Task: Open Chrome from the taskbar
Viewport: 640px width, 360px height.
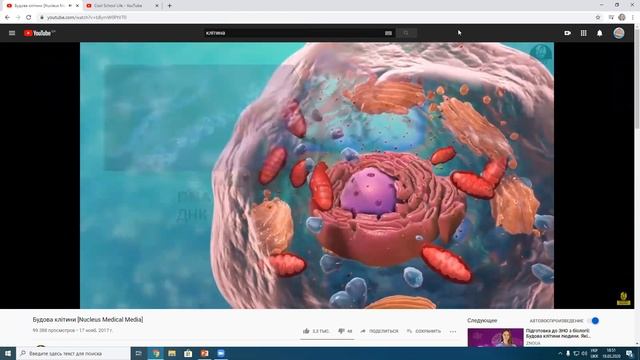Action: 156,353
